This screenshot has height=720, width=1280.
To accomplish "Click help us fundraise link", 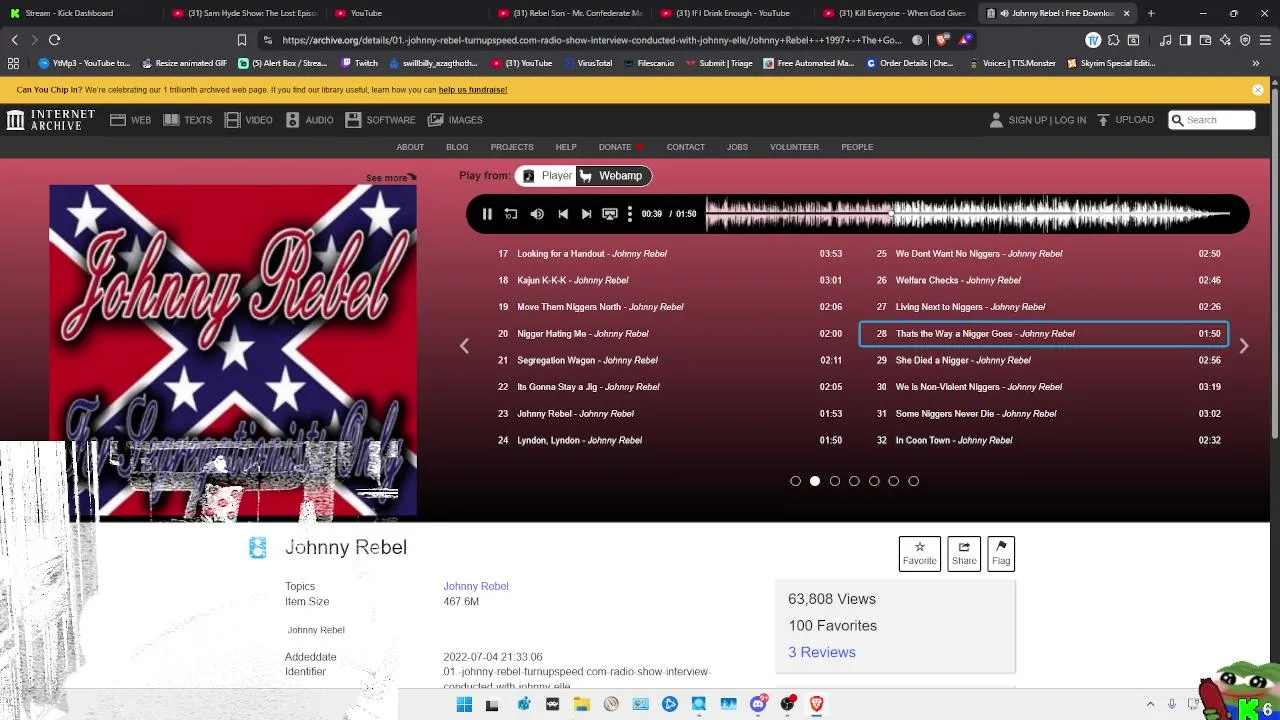I will (x=472, y=90).
